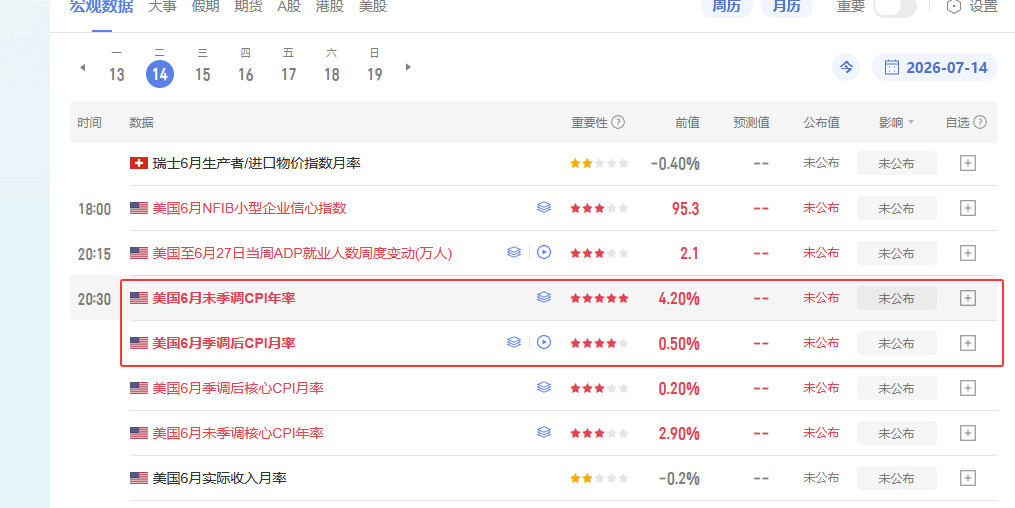
Task: Open layers icon for 未季调CPI年率 row
Action: 544,297
